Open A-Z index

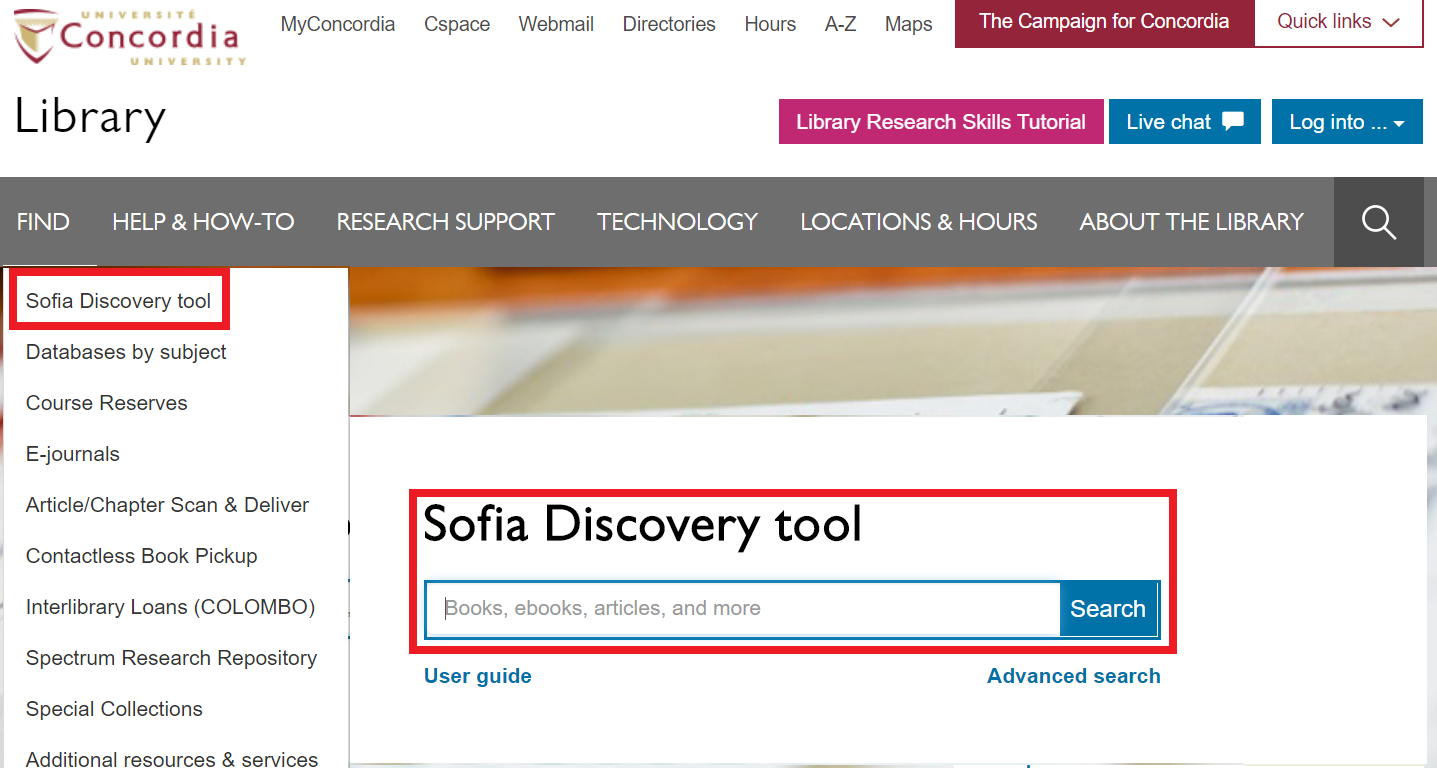[840, 24]
